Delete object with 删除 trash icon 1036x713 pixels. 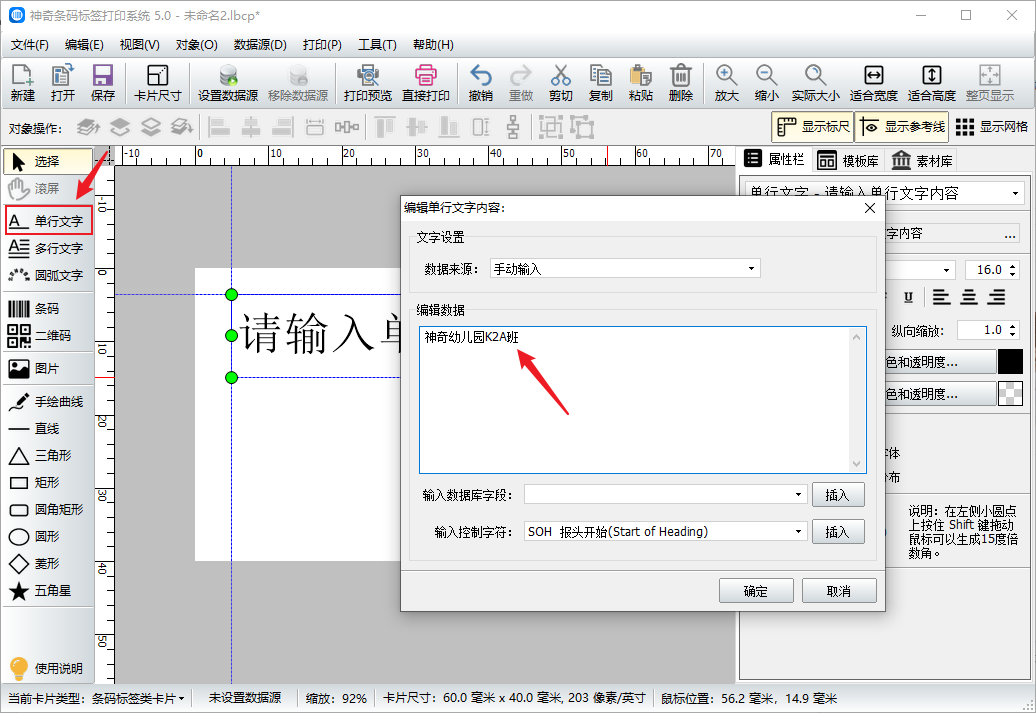point(681,83)
